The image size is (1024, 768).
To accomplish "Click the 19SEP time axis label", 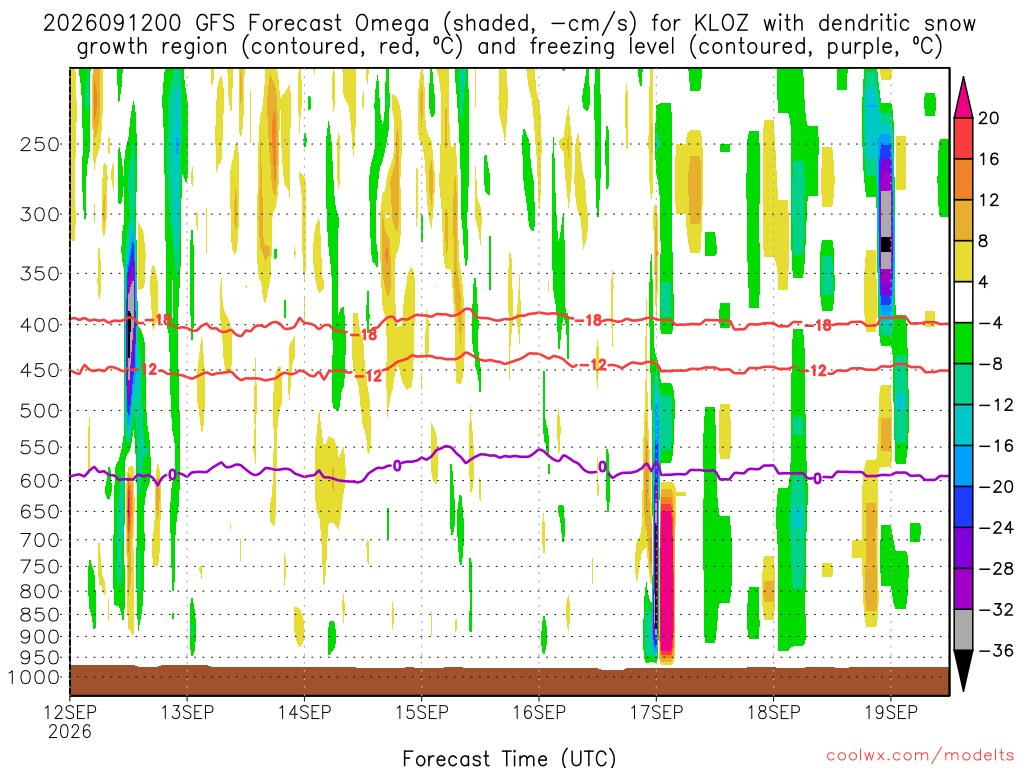I will (x=891, y=712).
